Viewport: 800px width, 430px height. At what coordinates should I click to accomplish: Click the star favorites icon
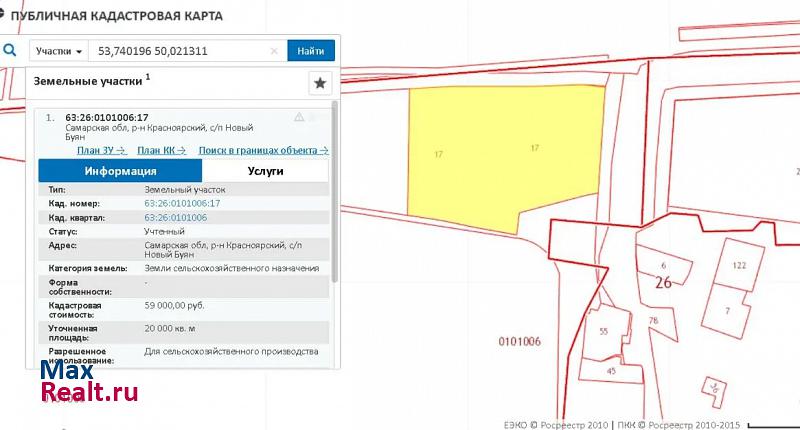319,83
